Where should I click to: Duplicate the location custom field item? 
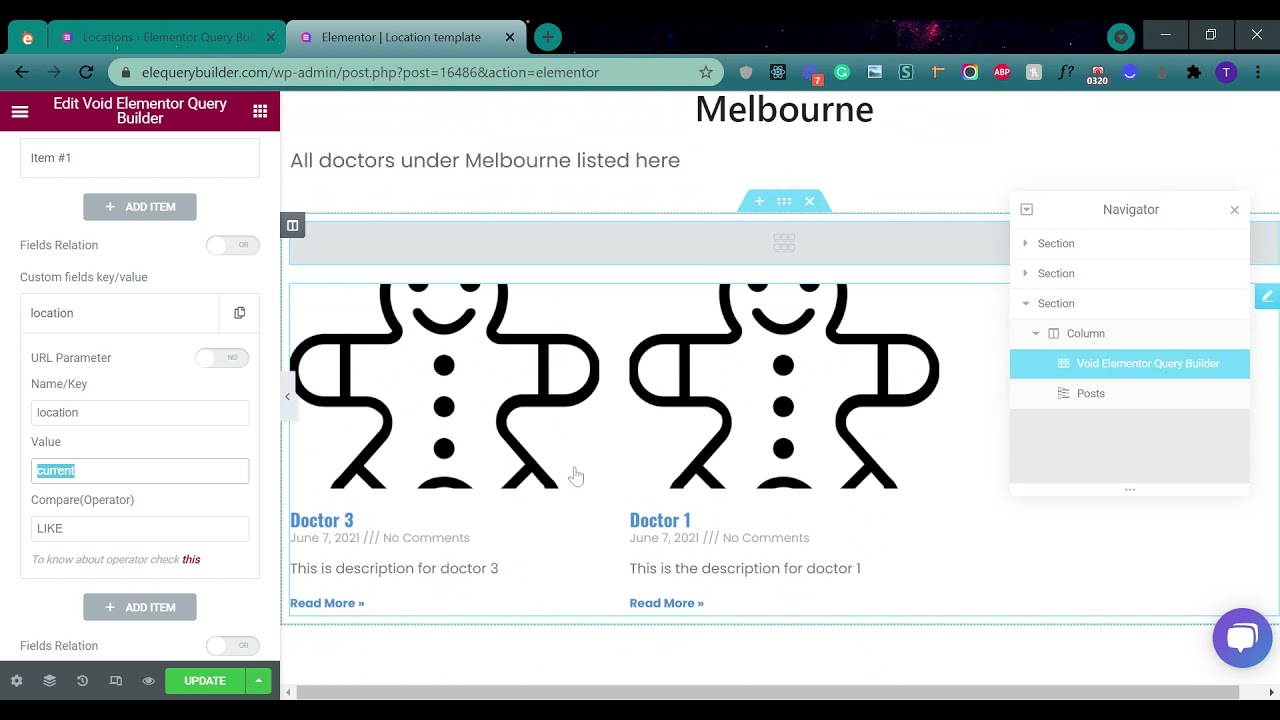240,313
